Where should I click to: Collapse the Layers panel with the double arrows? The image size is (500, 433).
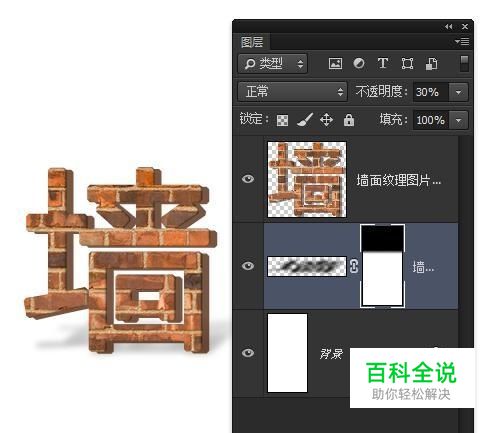449,27
